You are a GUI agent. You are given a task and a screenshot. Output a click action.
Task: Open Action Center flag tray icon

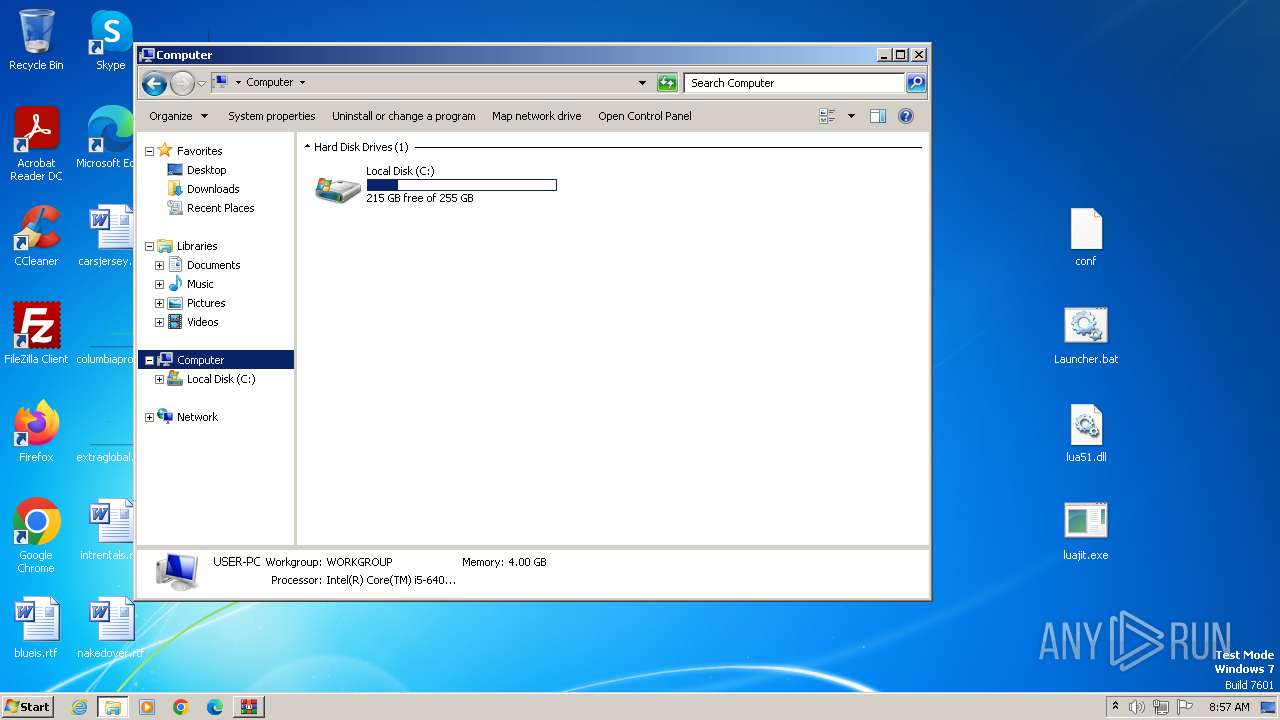(x=1185, y=707)
